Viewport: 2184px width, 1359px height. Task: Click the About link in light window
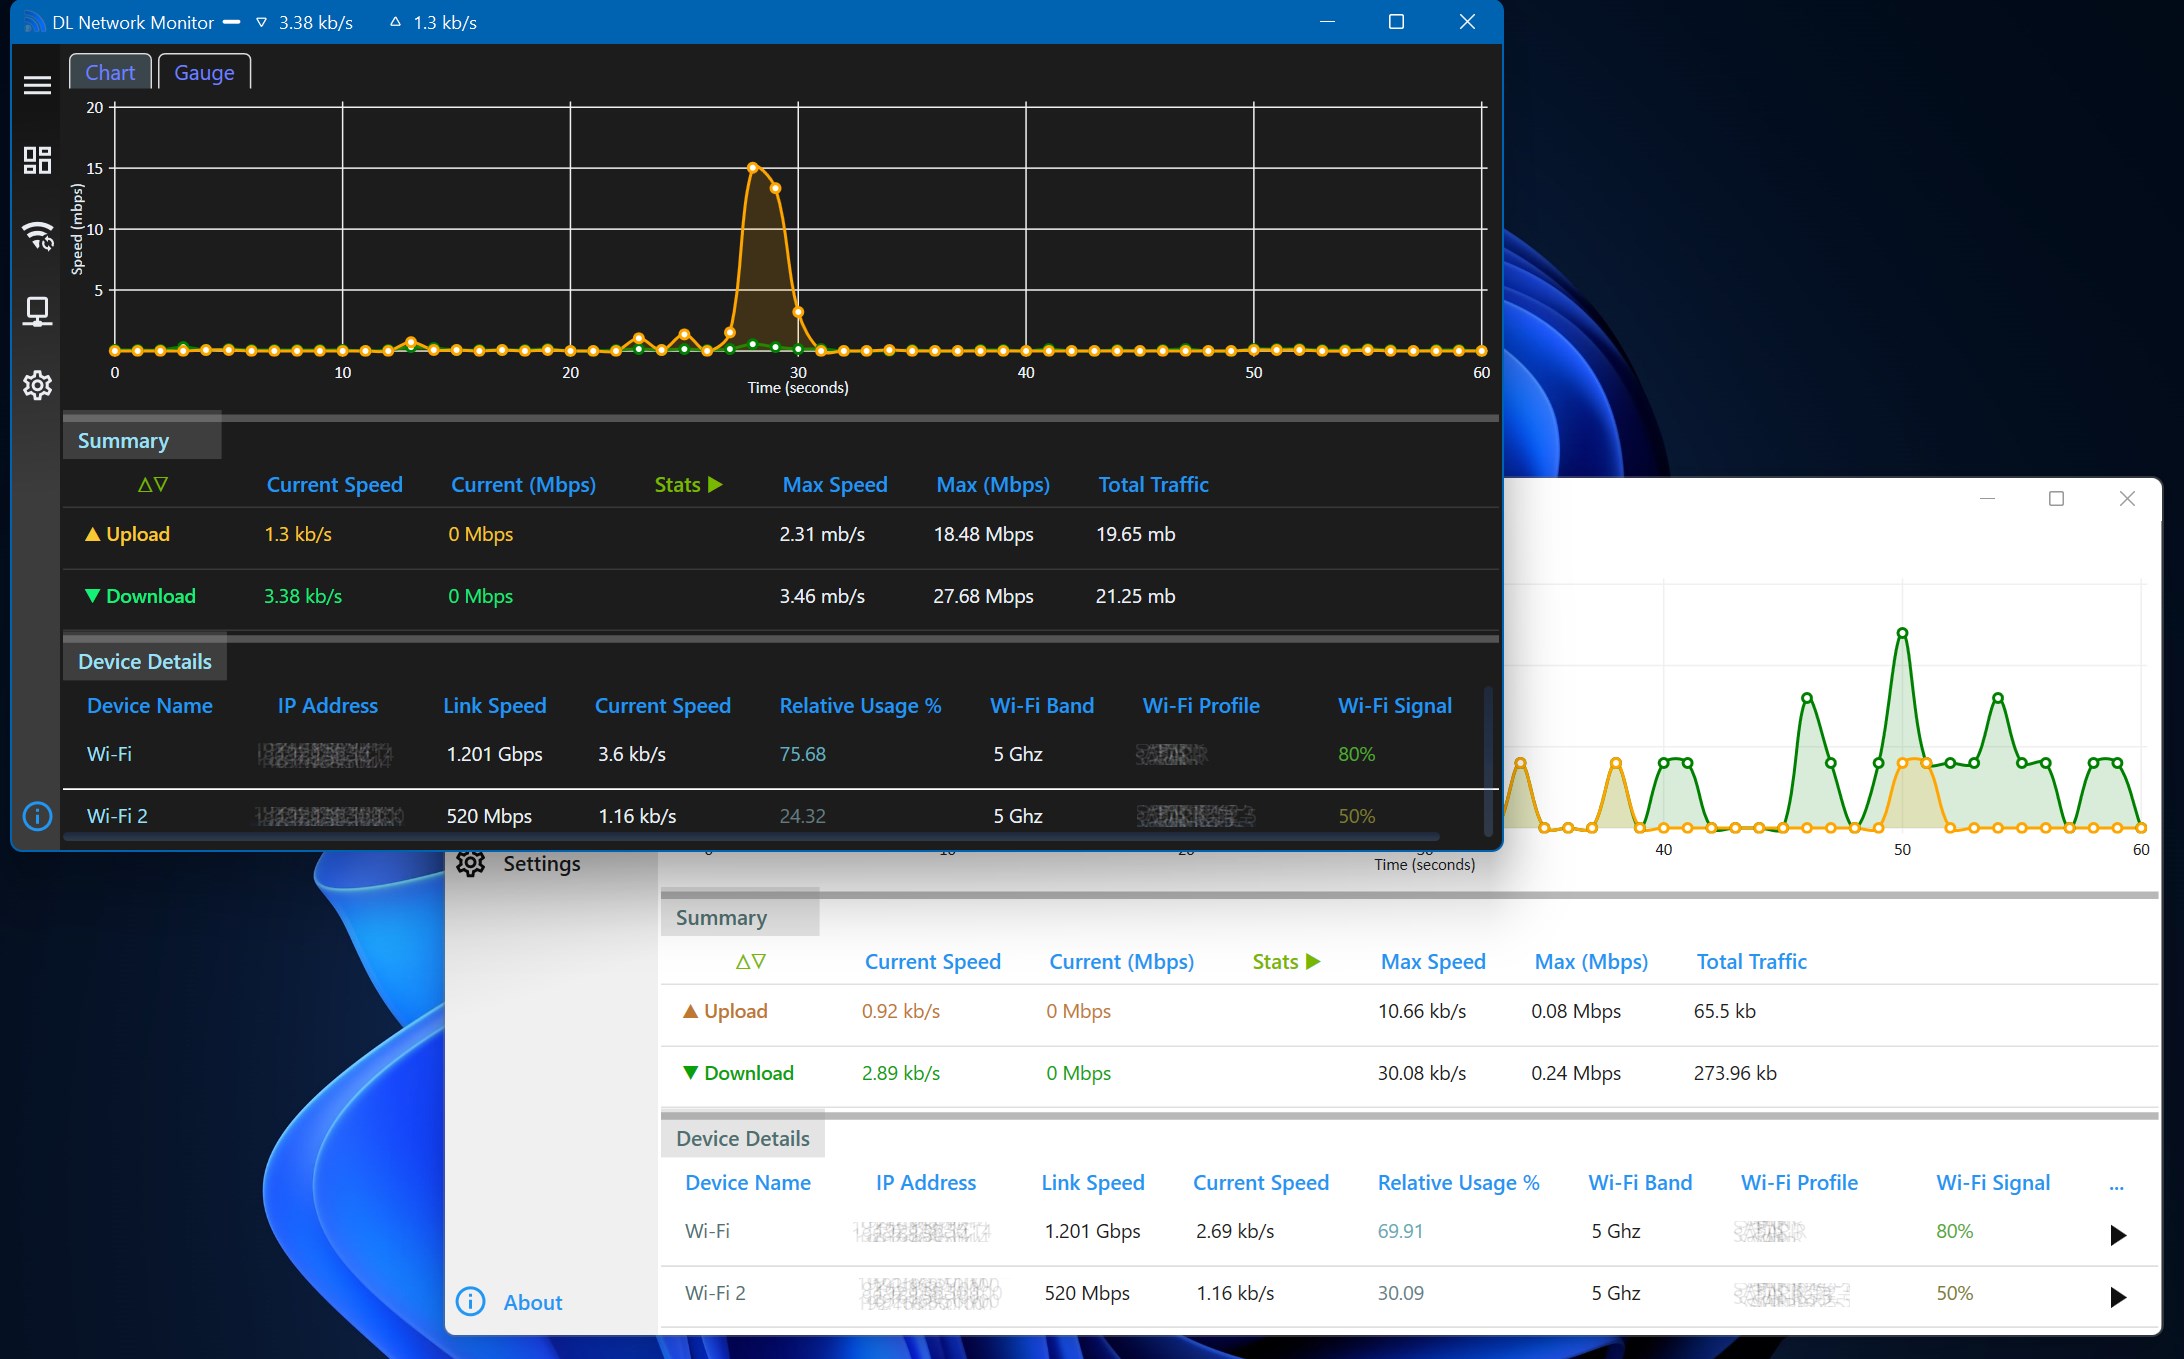point(532,1302)
